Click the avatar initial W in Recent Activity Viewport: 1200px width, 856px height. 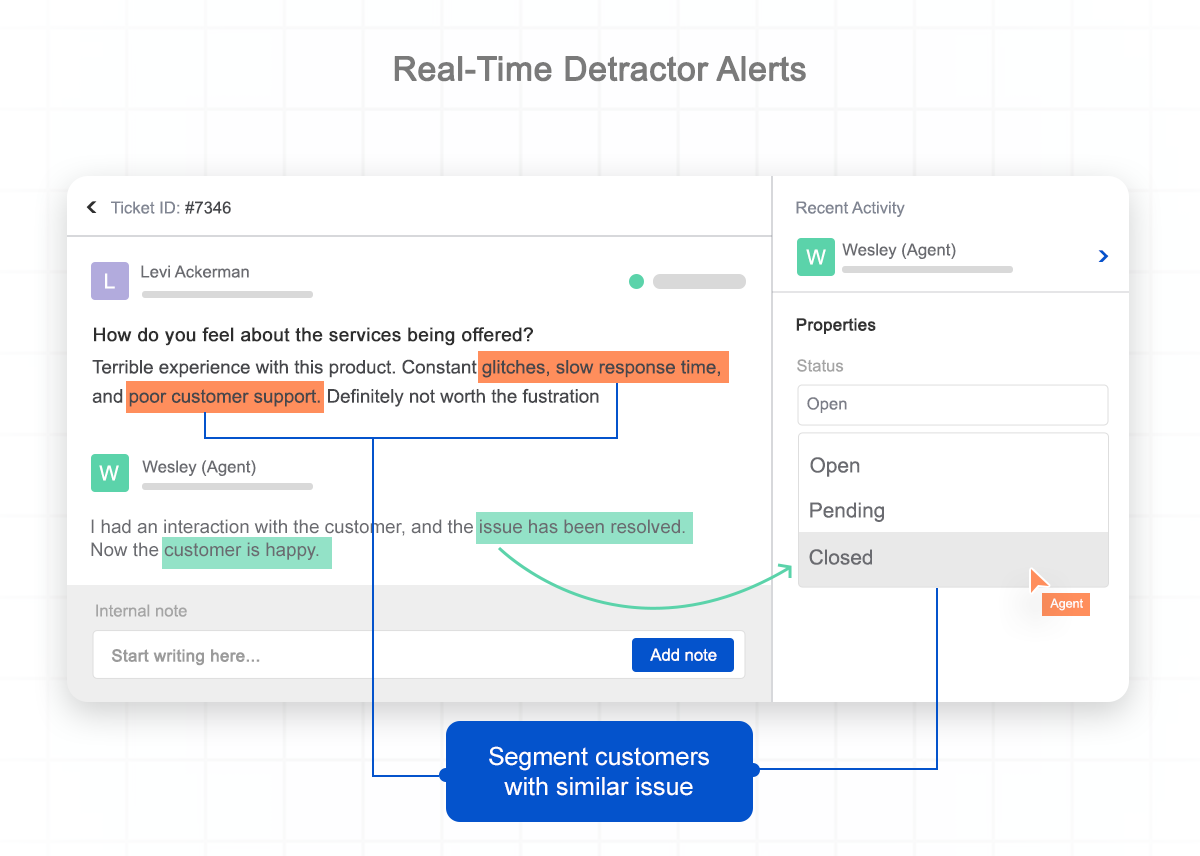click(x=816, y=257)
